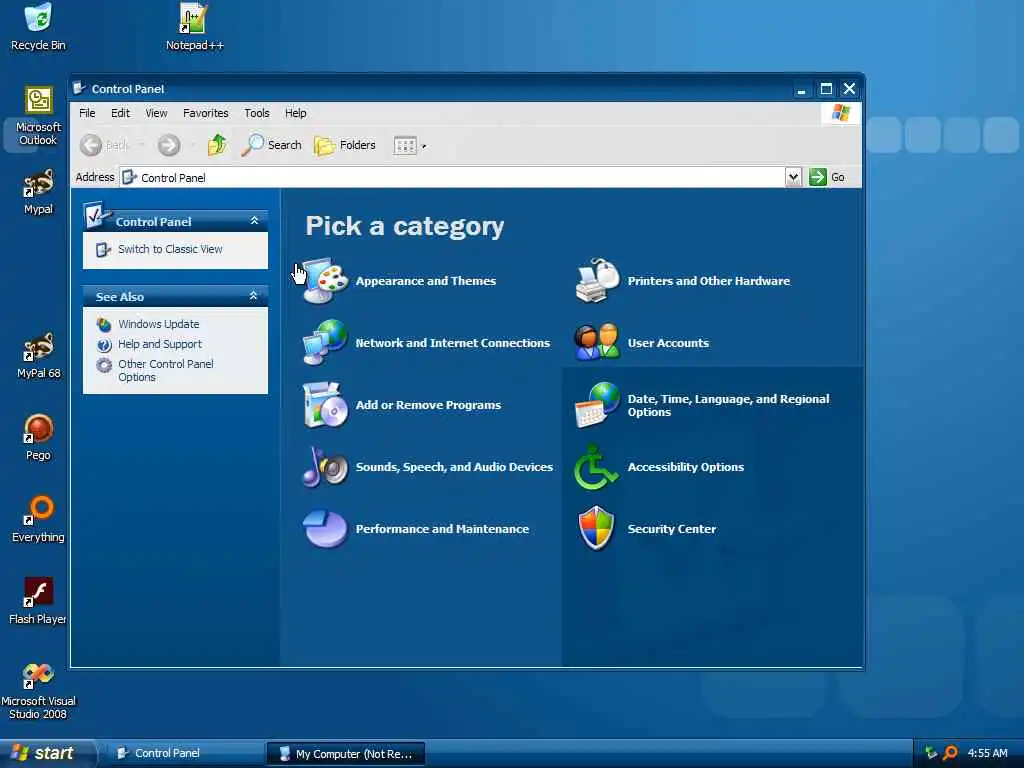1024x768 pixels.
Task: Click the network tray icon
Action: click(x=931, y=754)
